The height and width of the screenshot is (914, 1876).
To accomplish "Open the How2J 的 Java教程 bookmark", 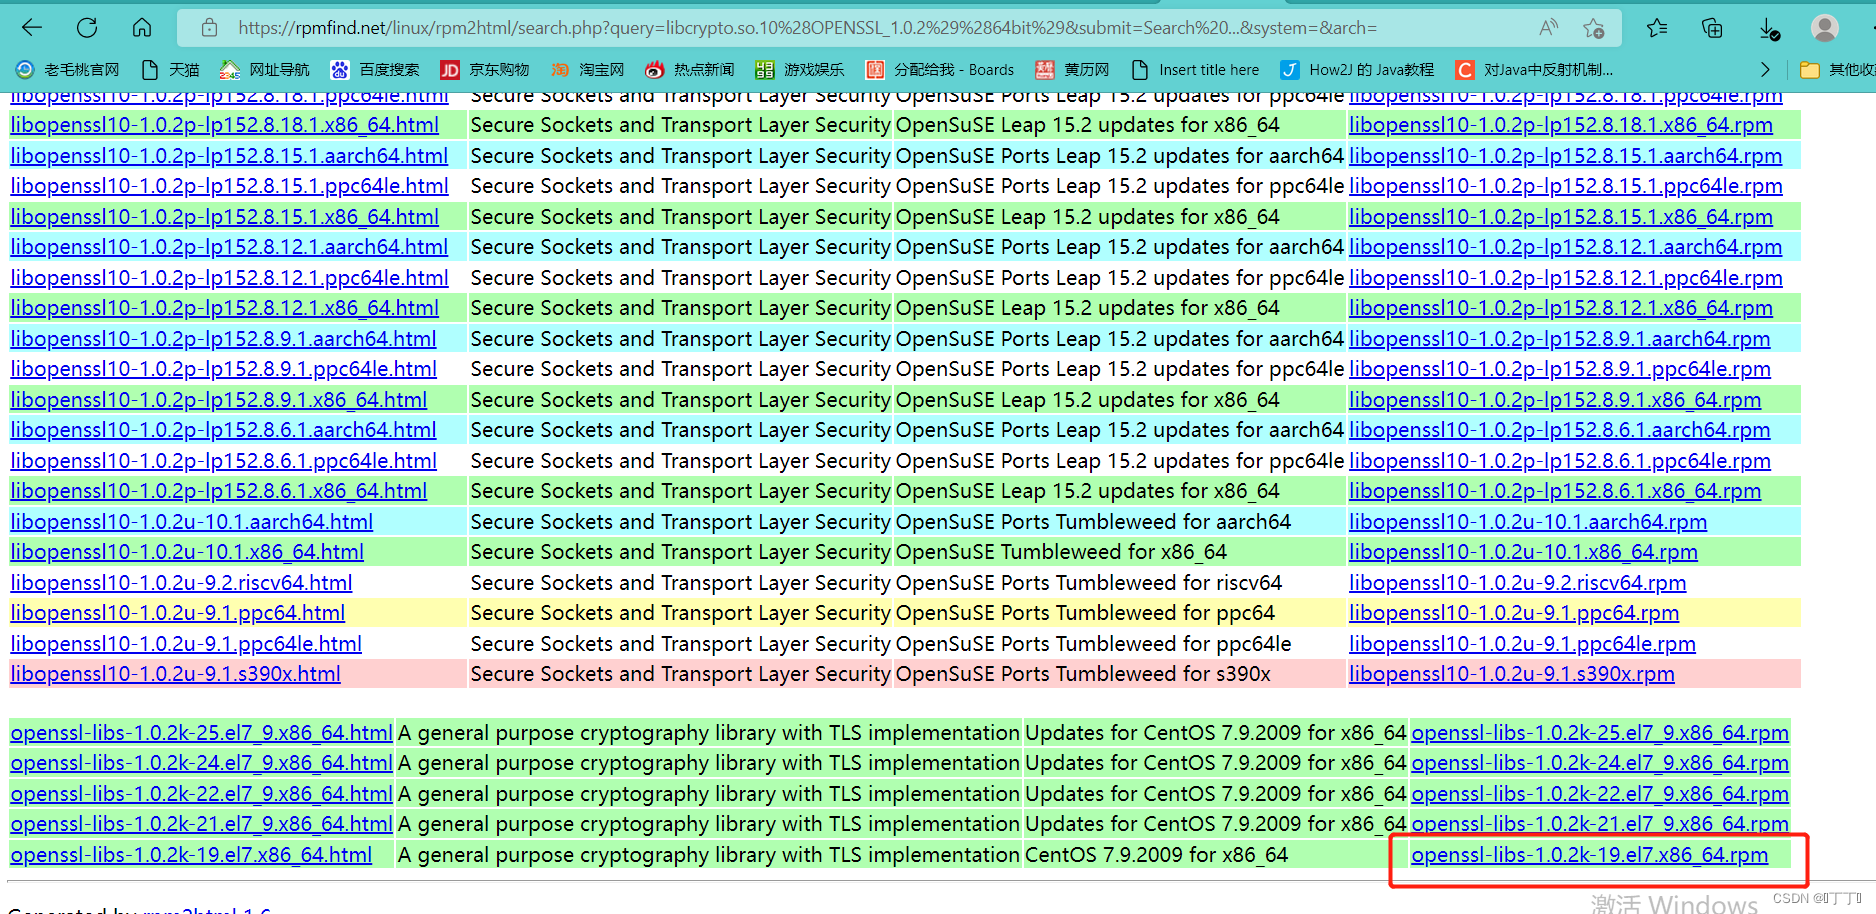I will point(1357,69).
